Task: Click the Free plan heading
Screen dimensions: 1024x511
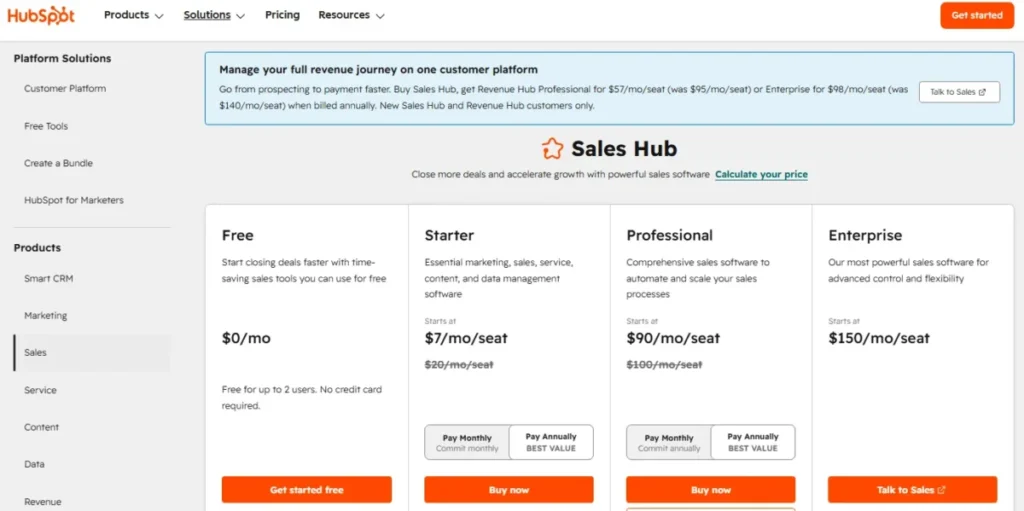Action: click(238, 235)
